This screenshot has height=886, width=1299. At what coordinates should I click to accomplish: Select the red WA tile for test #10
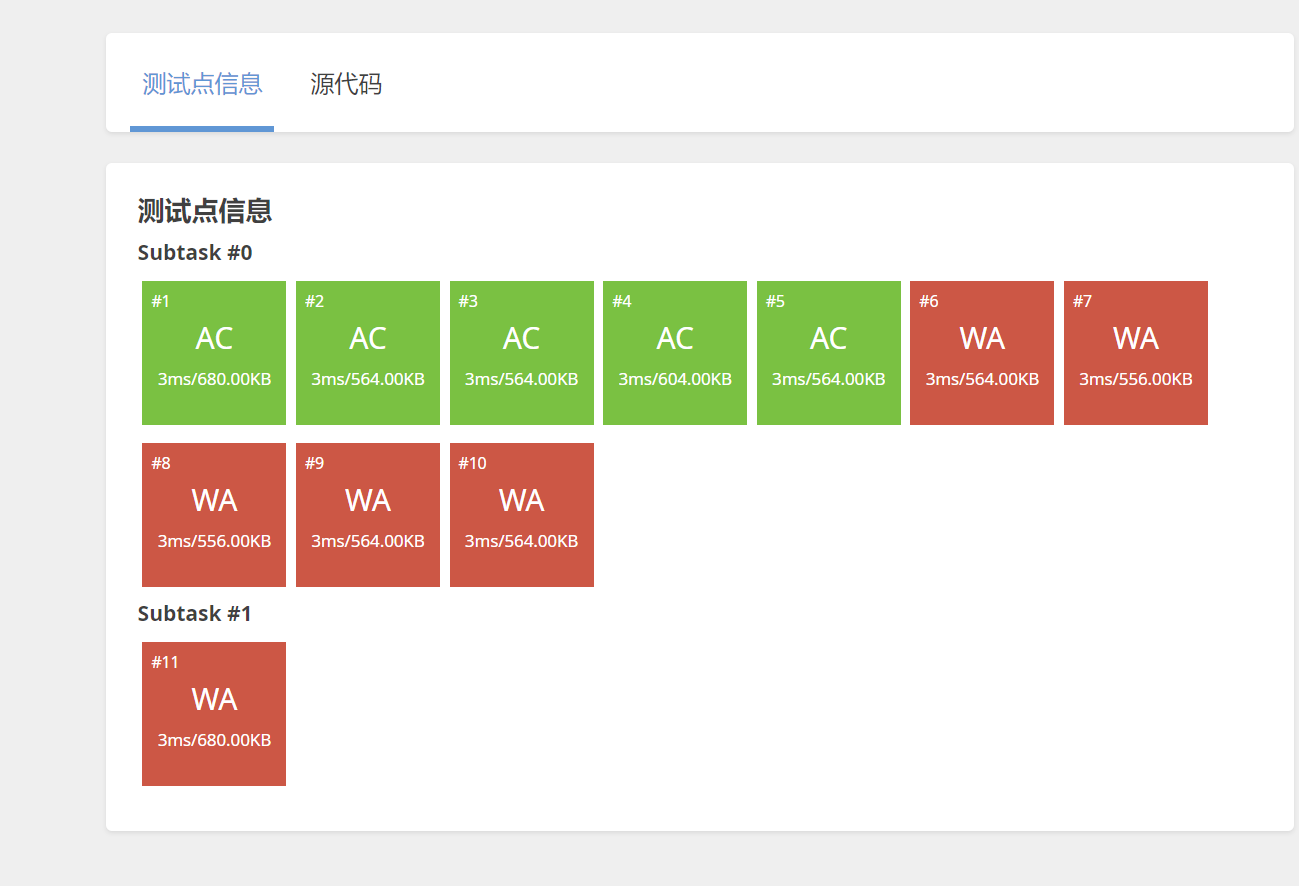pyautogui.click(x=522, y=515)
